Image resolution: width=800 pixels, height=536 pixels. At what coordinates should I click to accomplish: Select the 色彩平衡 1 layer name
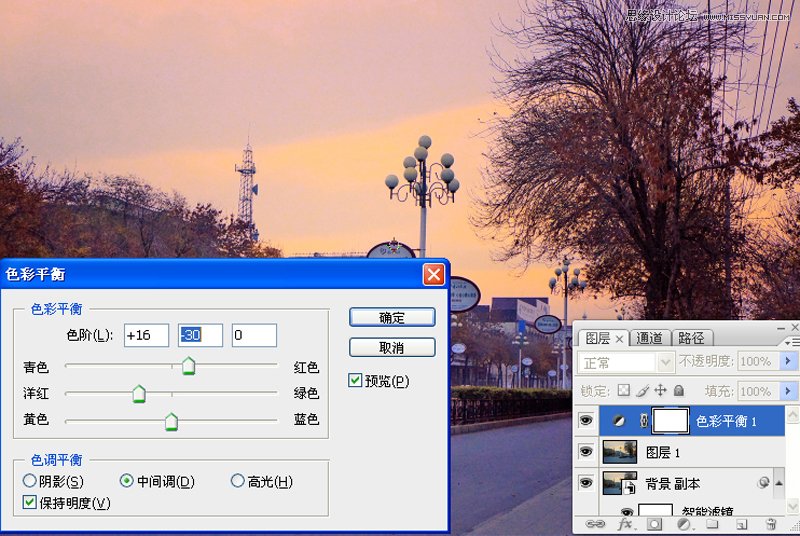coord(726,421)
